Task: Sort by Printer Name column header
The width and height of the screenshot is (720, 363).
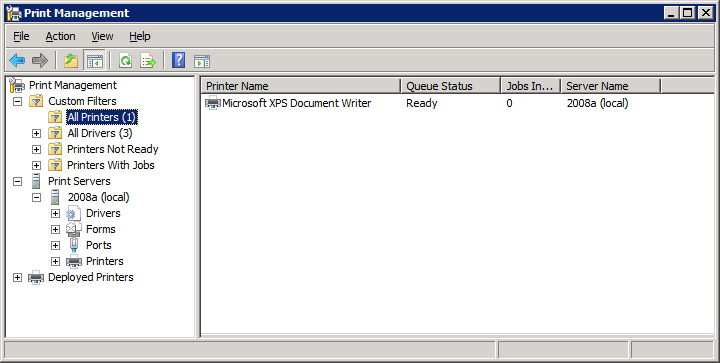Action: [x=301, y=86]
